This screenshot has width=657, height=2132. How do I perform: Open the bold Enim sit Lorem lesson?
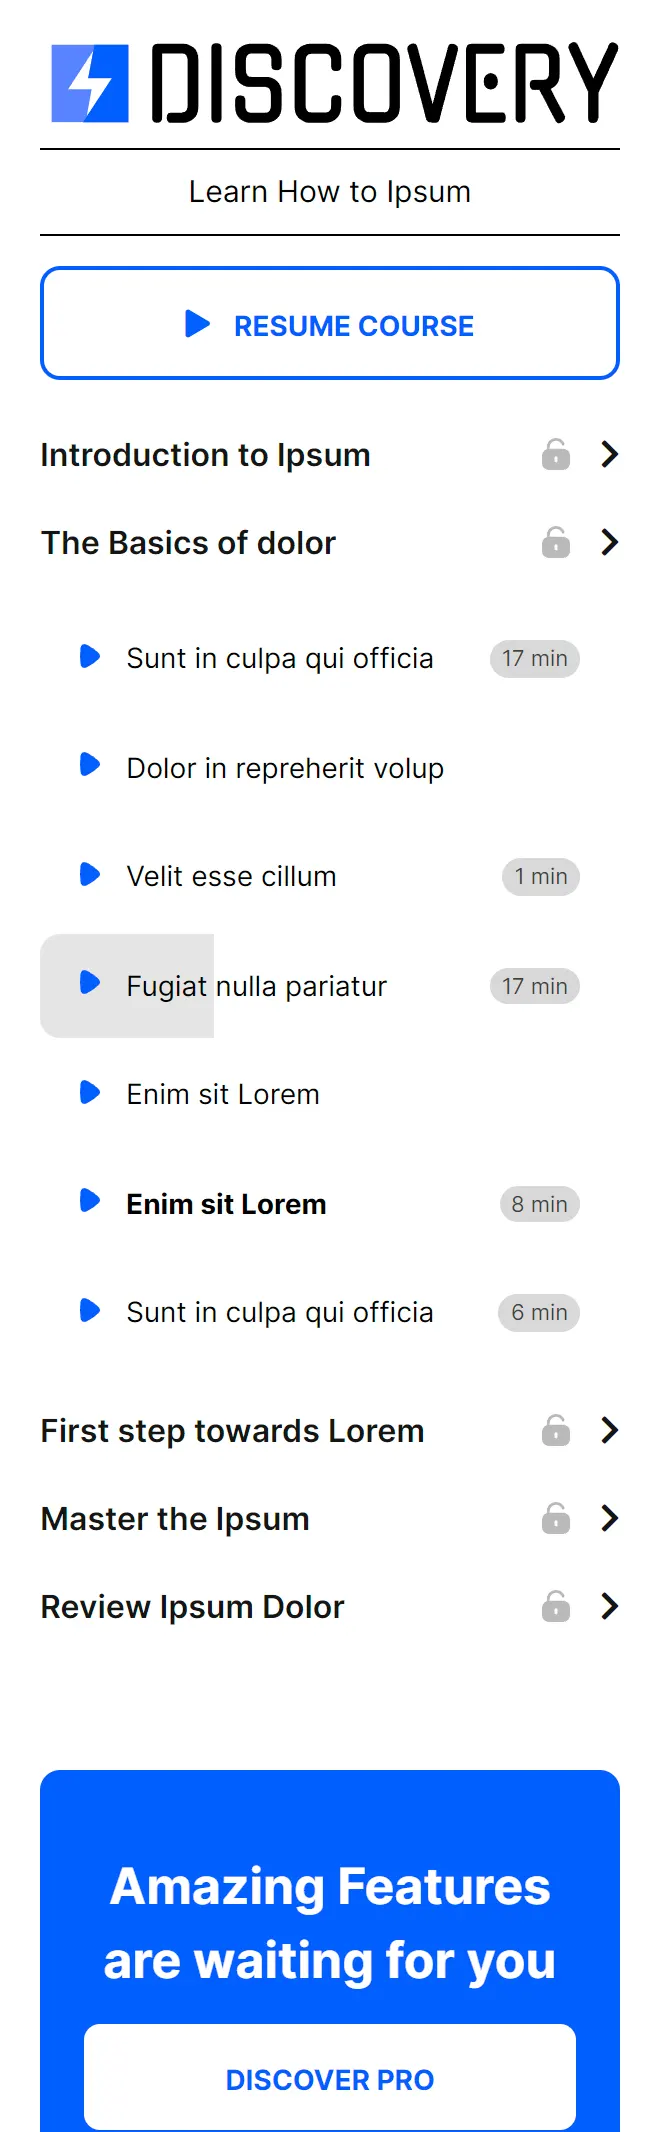tap(329, 1203)
